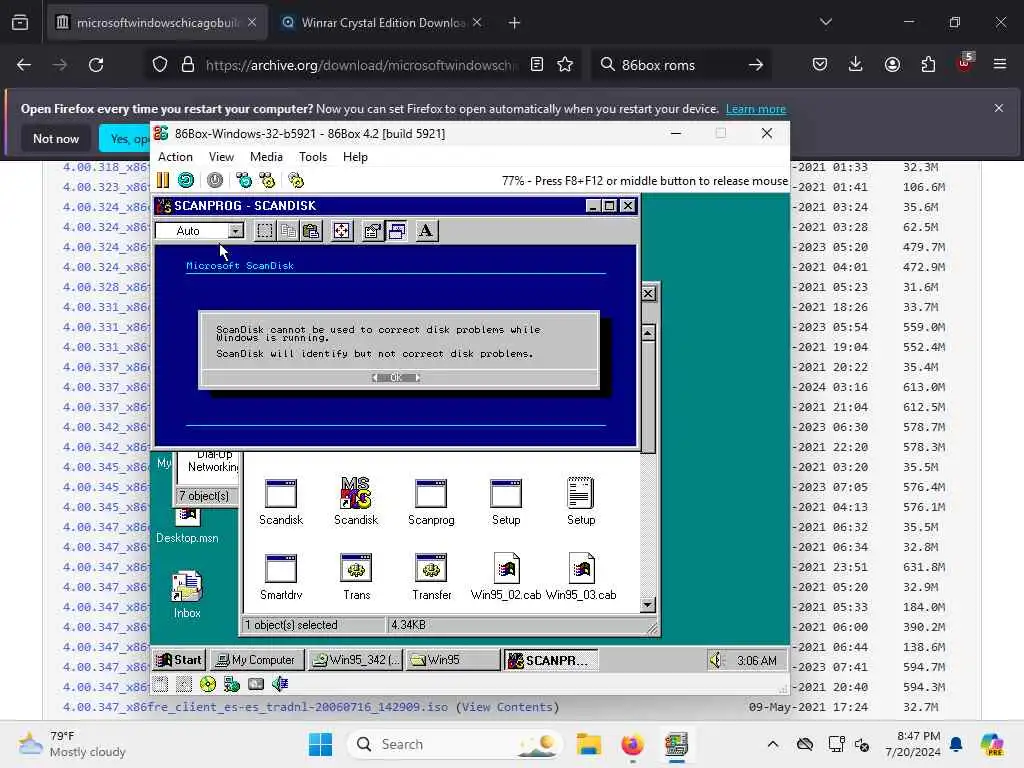Select the Smartdrv file icon
1024x768 pixels.
(x=281, y=576)
